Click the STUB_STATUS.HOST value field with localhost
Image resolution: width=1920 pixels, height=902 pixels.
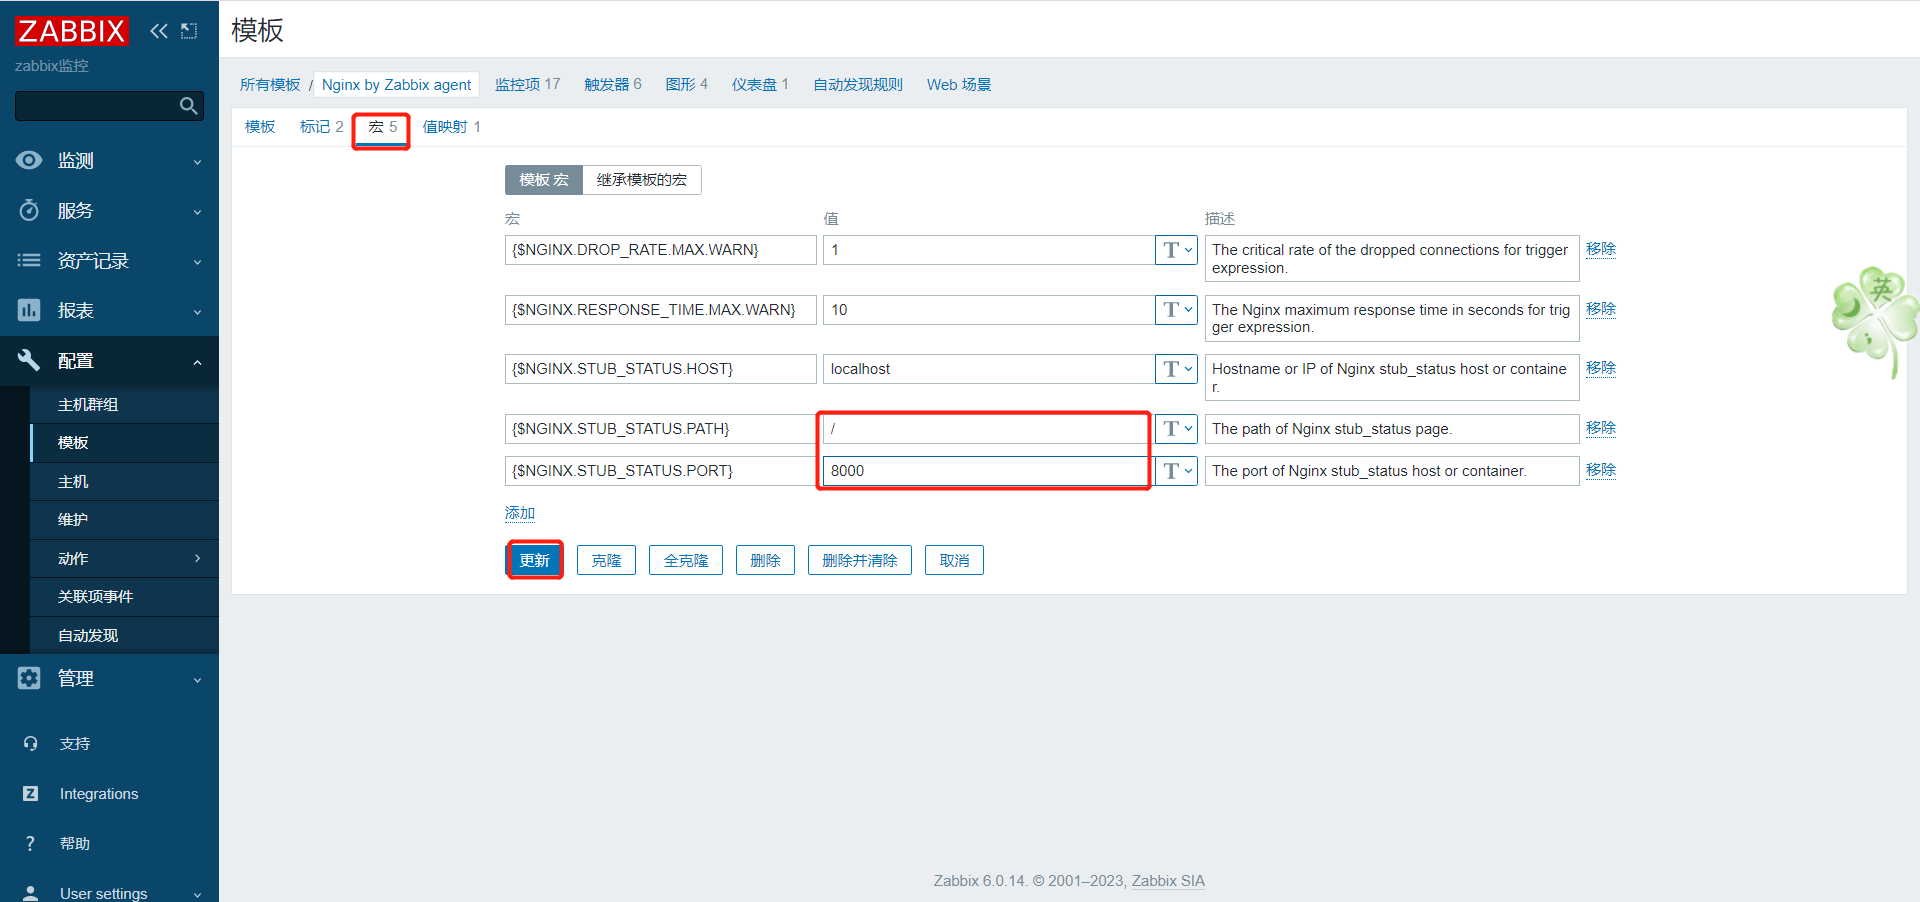click(989, 369)
